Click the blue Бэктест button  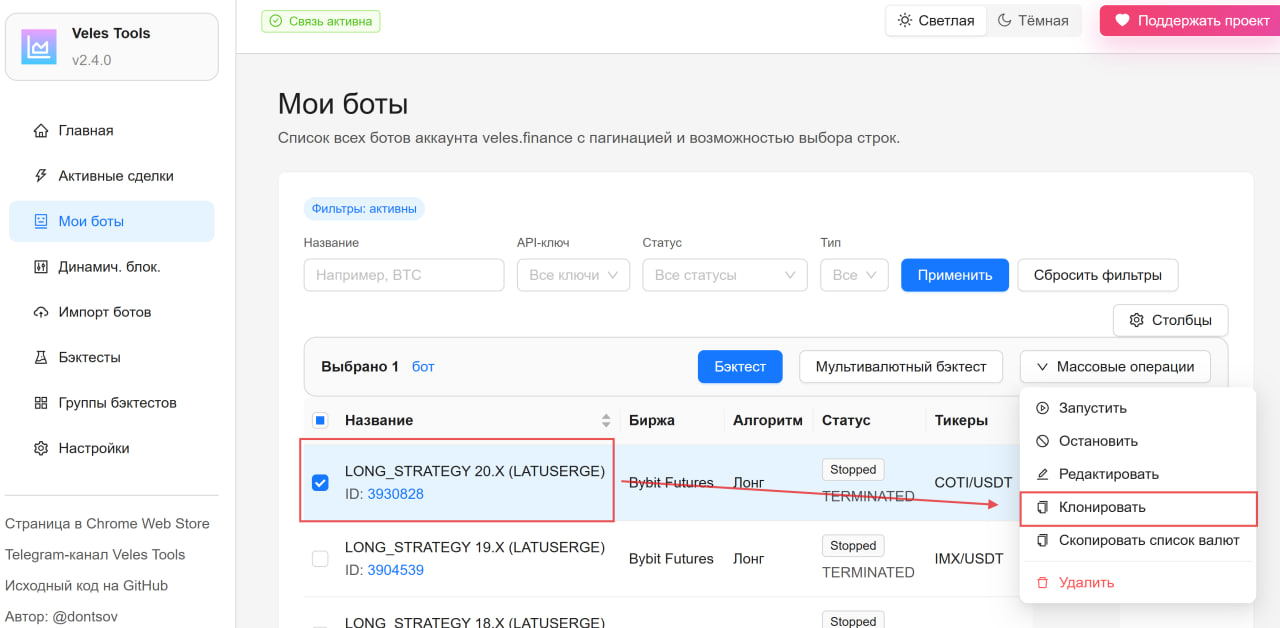pos(740,366)
